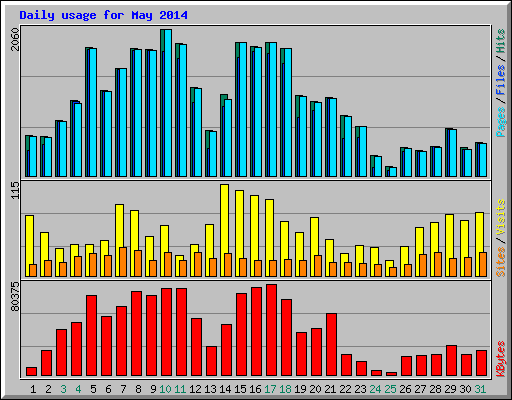Click the tallest cyan bar above day 10
This screenshot has width=512, height=400.
[168, 103]
